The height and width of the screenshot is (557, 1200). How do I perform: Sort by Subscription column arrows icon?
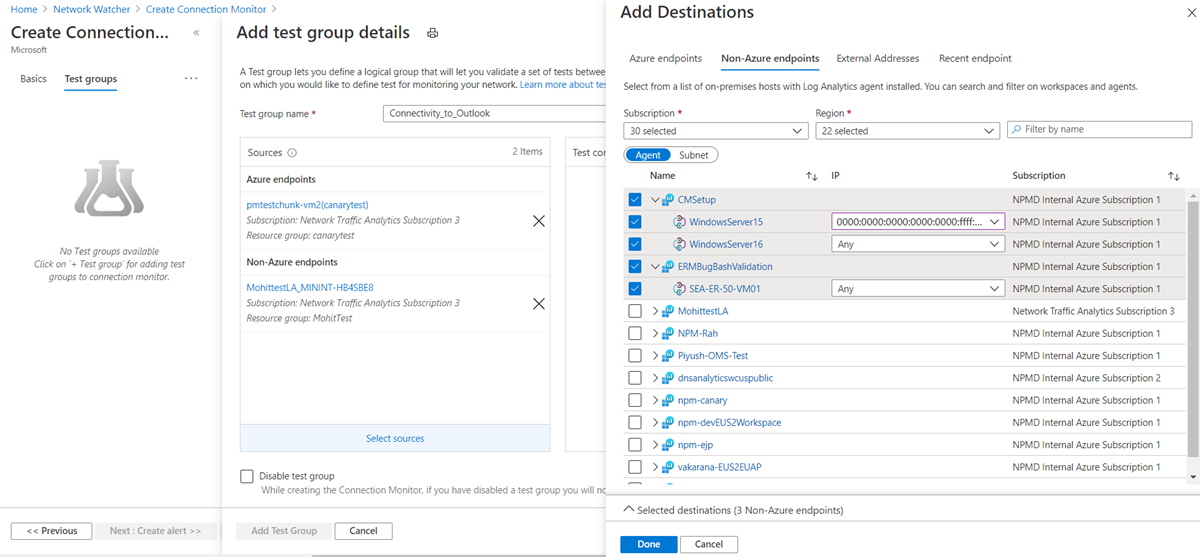1174,176
